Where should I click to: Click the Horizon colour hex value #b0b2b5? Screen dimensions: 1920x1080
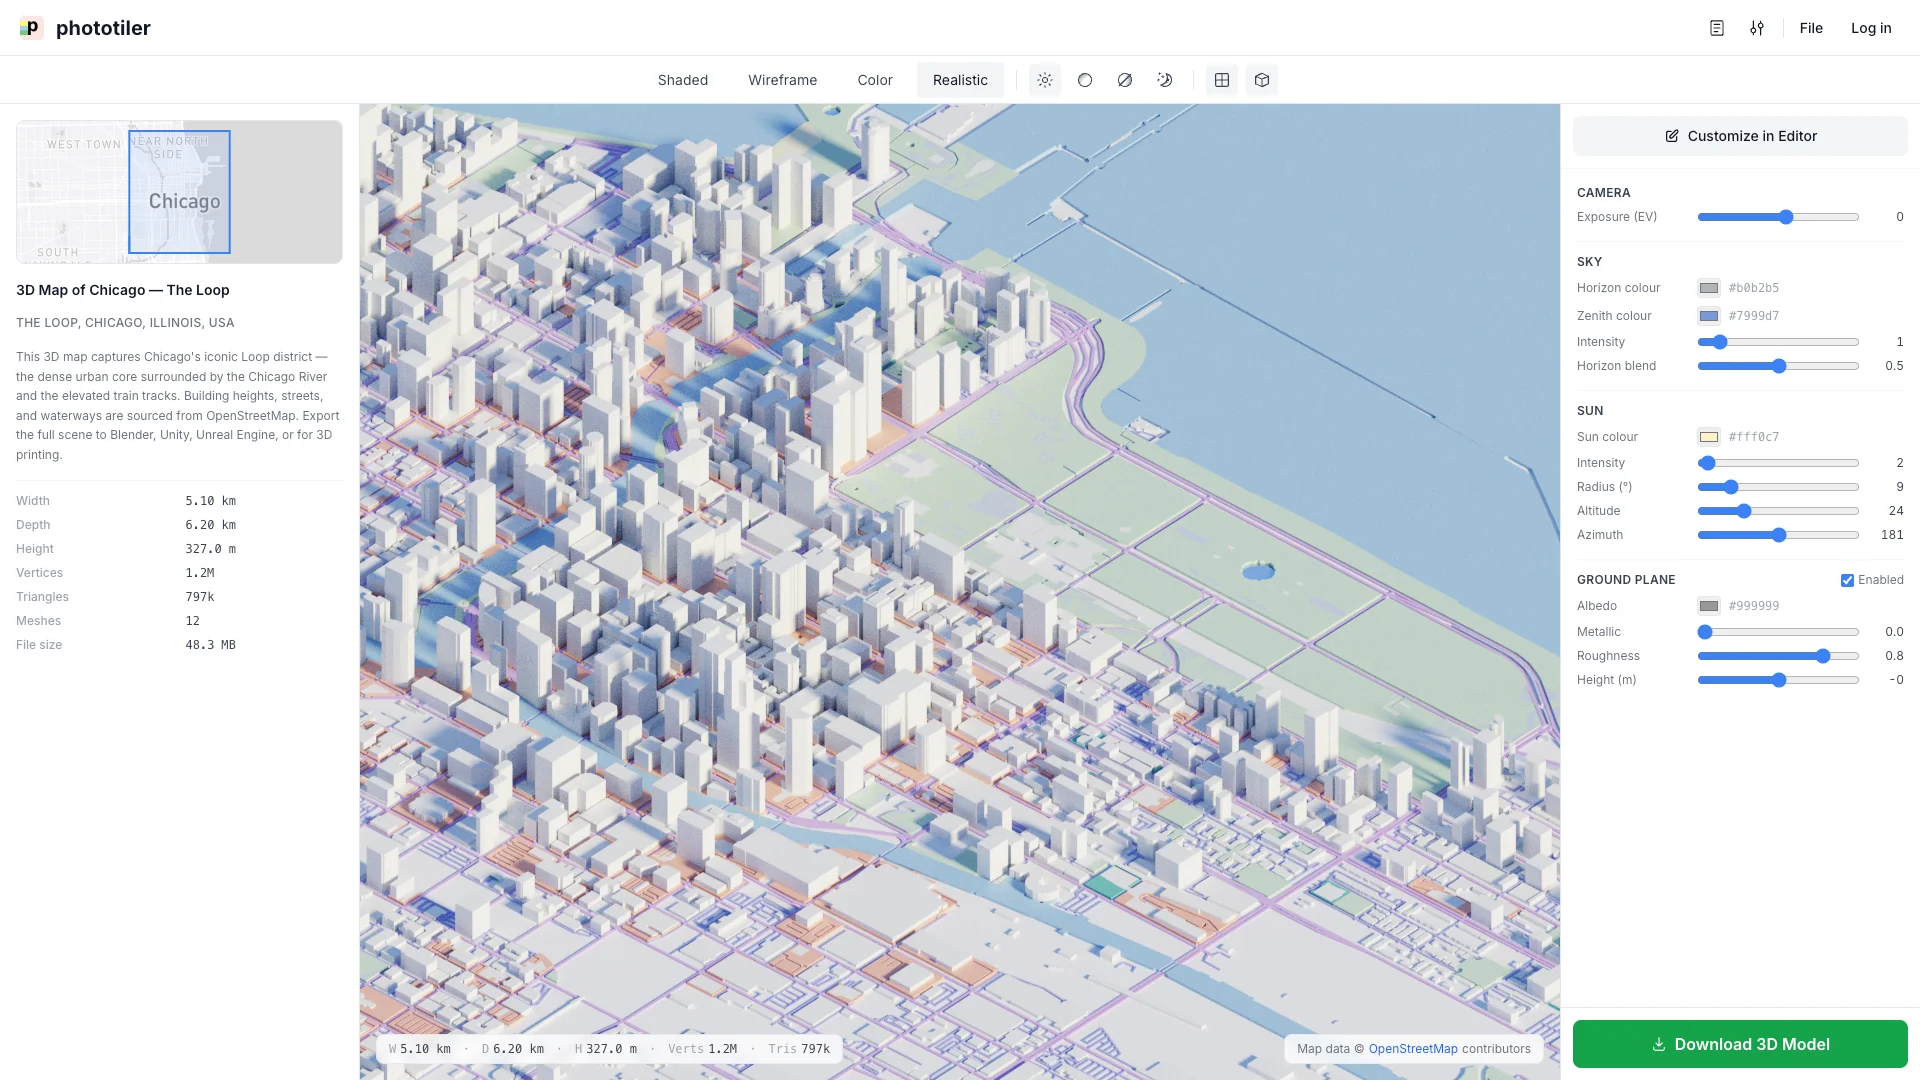pos(1754,288)
